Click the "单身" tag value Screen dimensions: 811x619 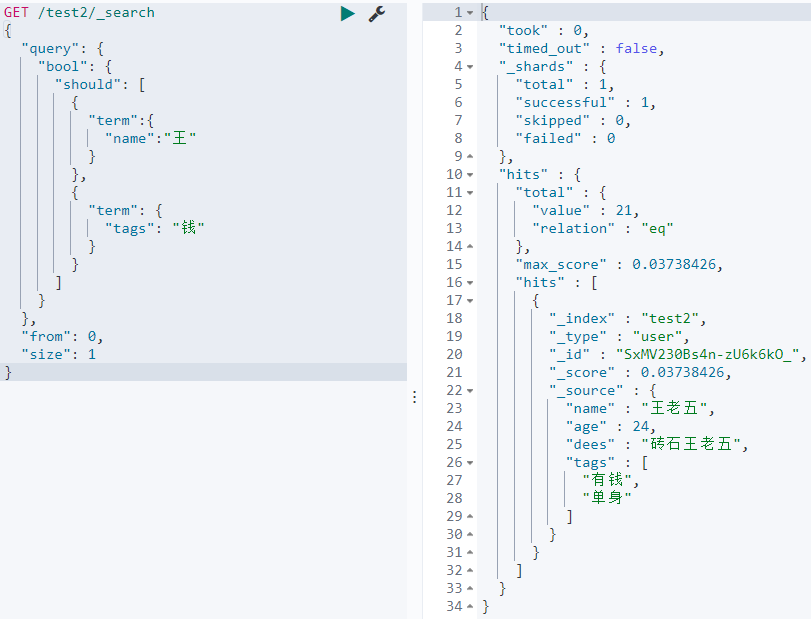tap(607, 498)
